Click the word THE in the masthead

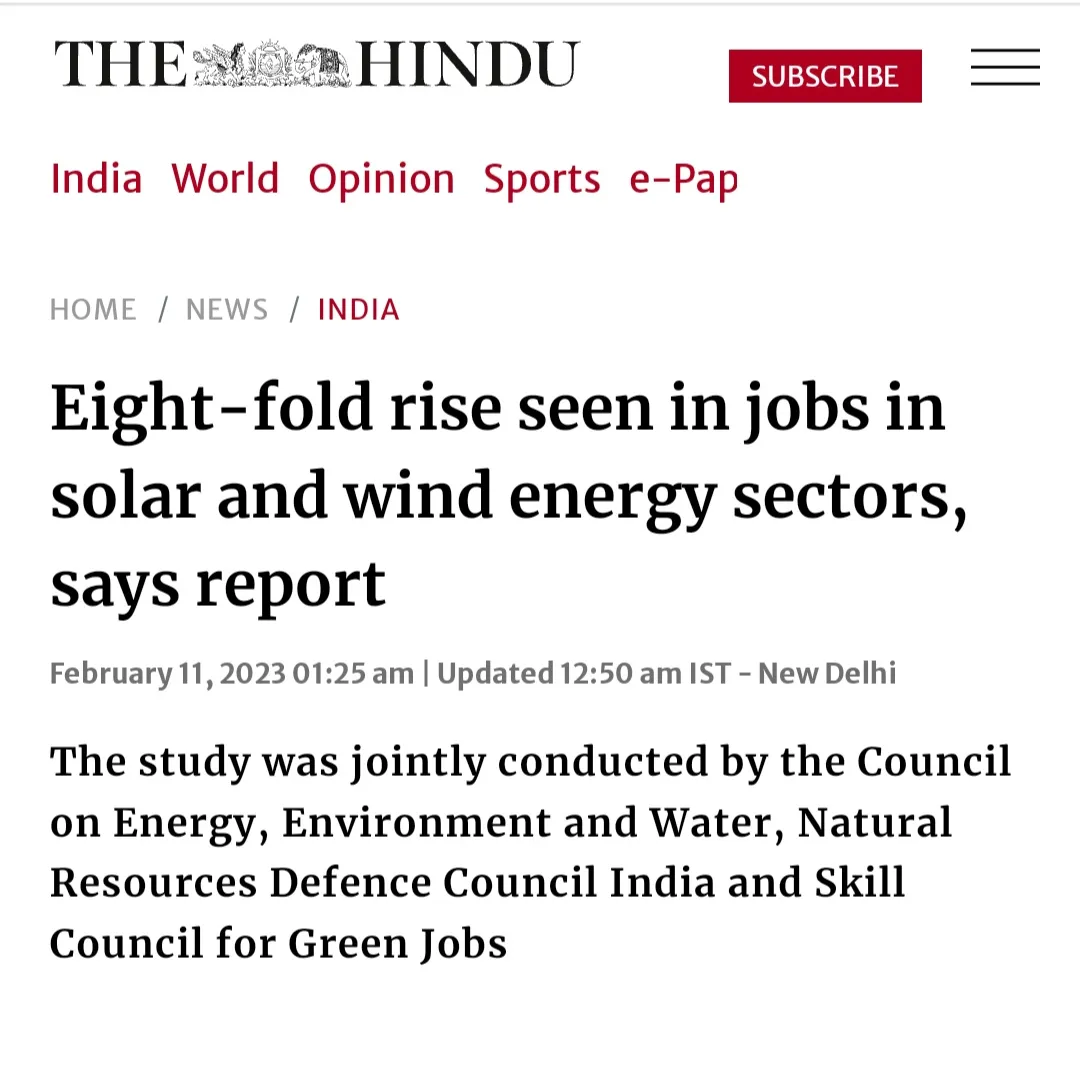(121, 64)
